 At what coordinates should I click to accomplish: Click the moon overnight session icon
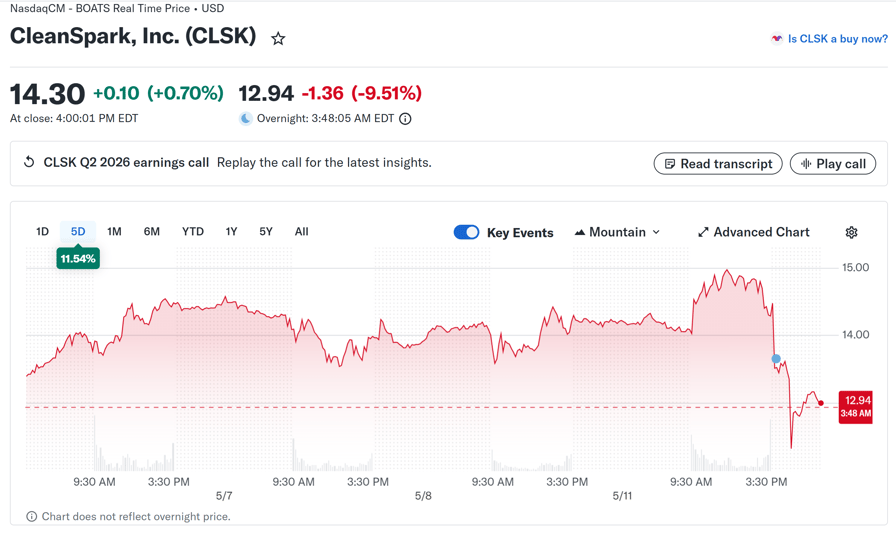click(x=246, y=119)
